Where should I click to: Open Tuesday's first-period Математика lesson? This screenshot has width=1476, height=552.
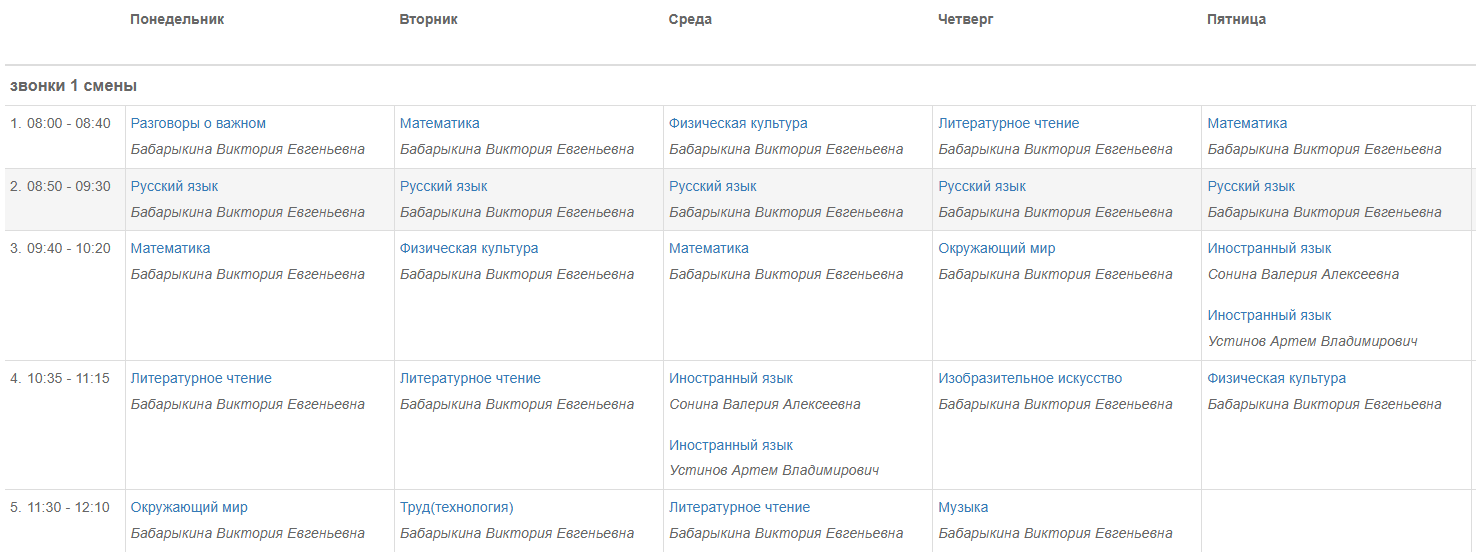pos(439,123)
